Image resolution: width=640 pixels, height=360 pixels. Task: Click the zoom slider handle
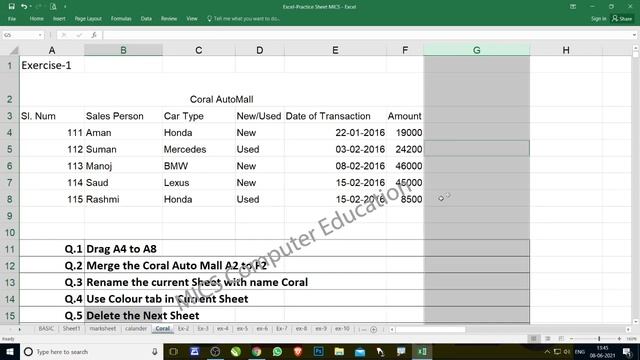599,339
